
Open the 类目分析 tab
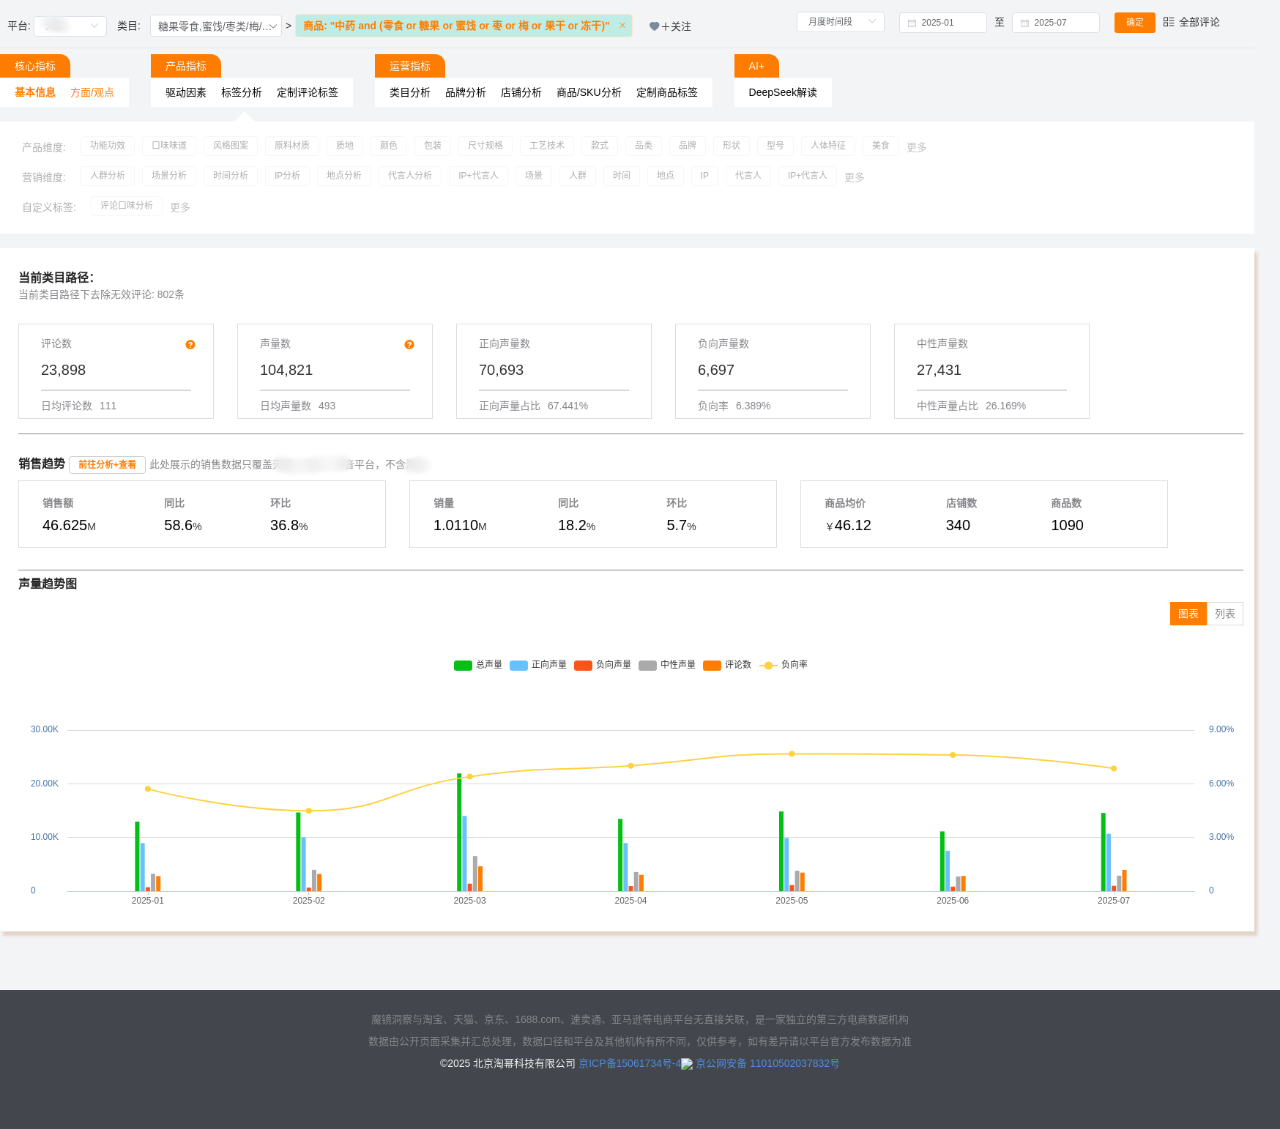pos(410,93)
